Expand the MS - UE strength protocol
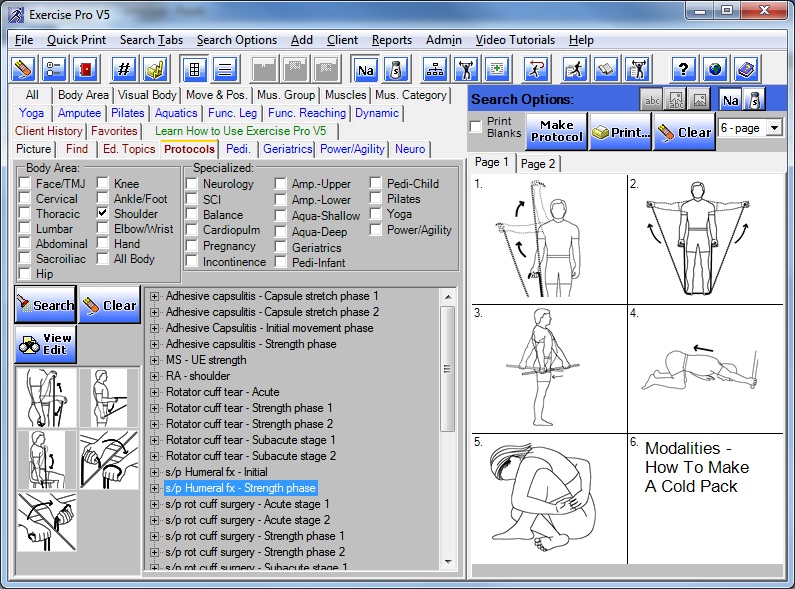 click(x=154, y=360)
